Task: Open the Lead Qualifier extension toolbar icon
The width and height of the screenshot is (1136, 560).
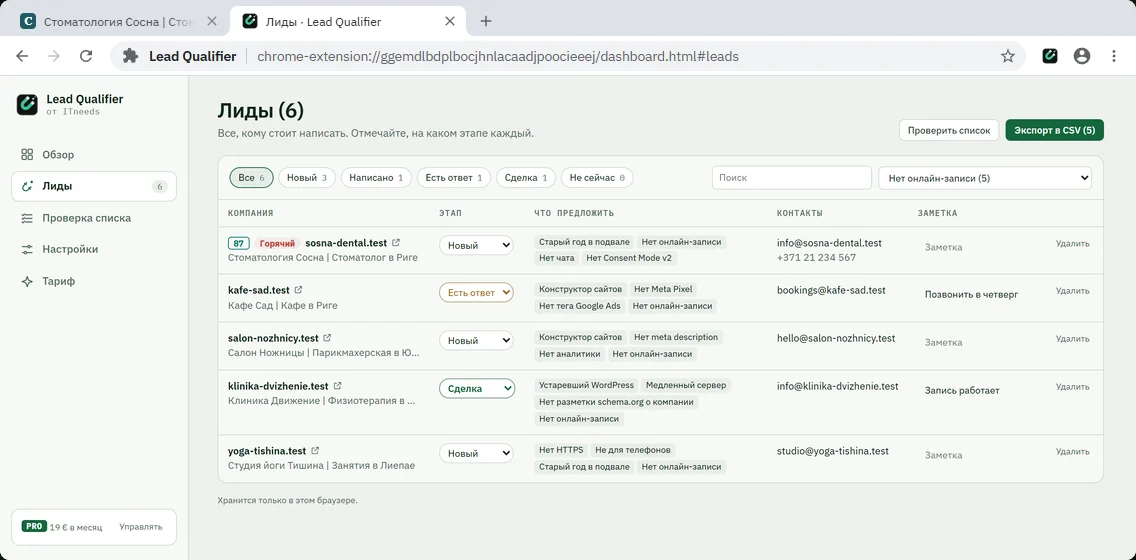Action: click(1050, 56)
